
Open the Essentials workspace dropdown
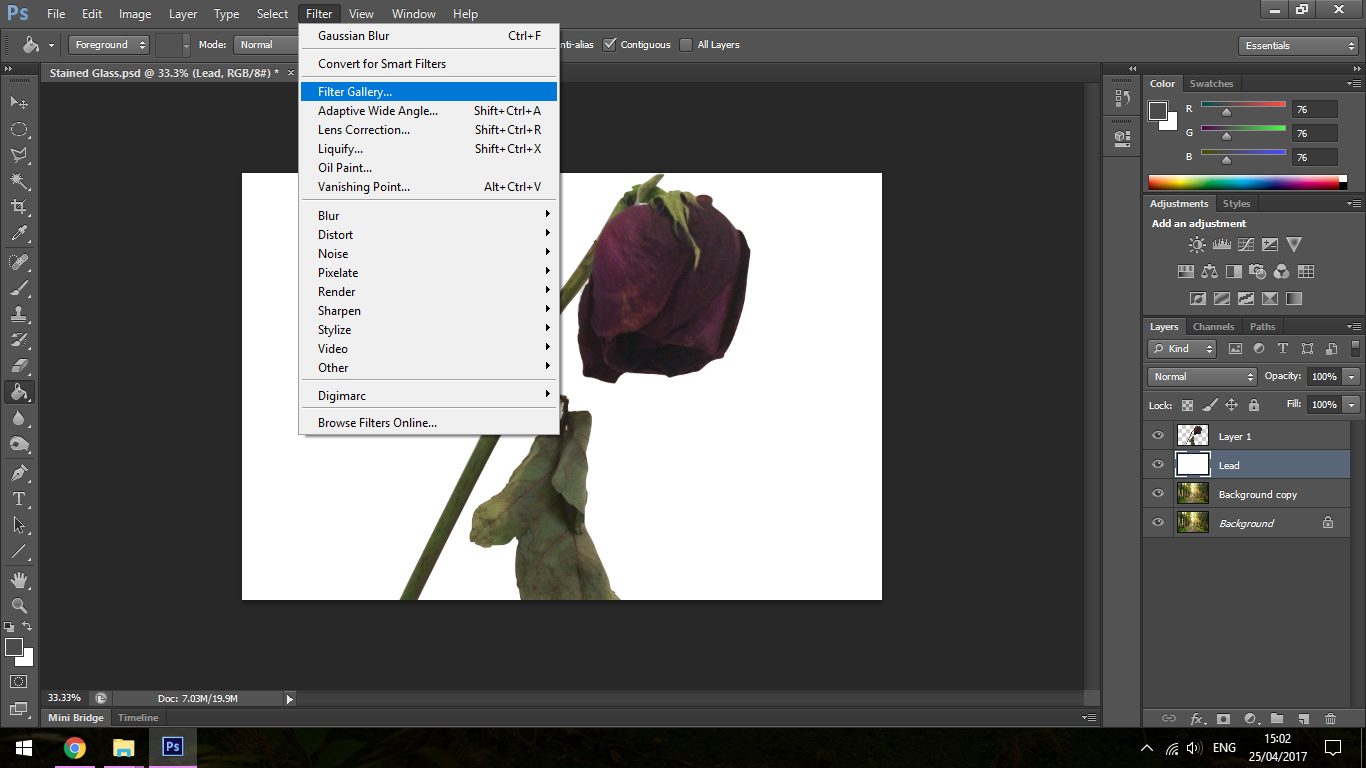tap(1297, 46)
